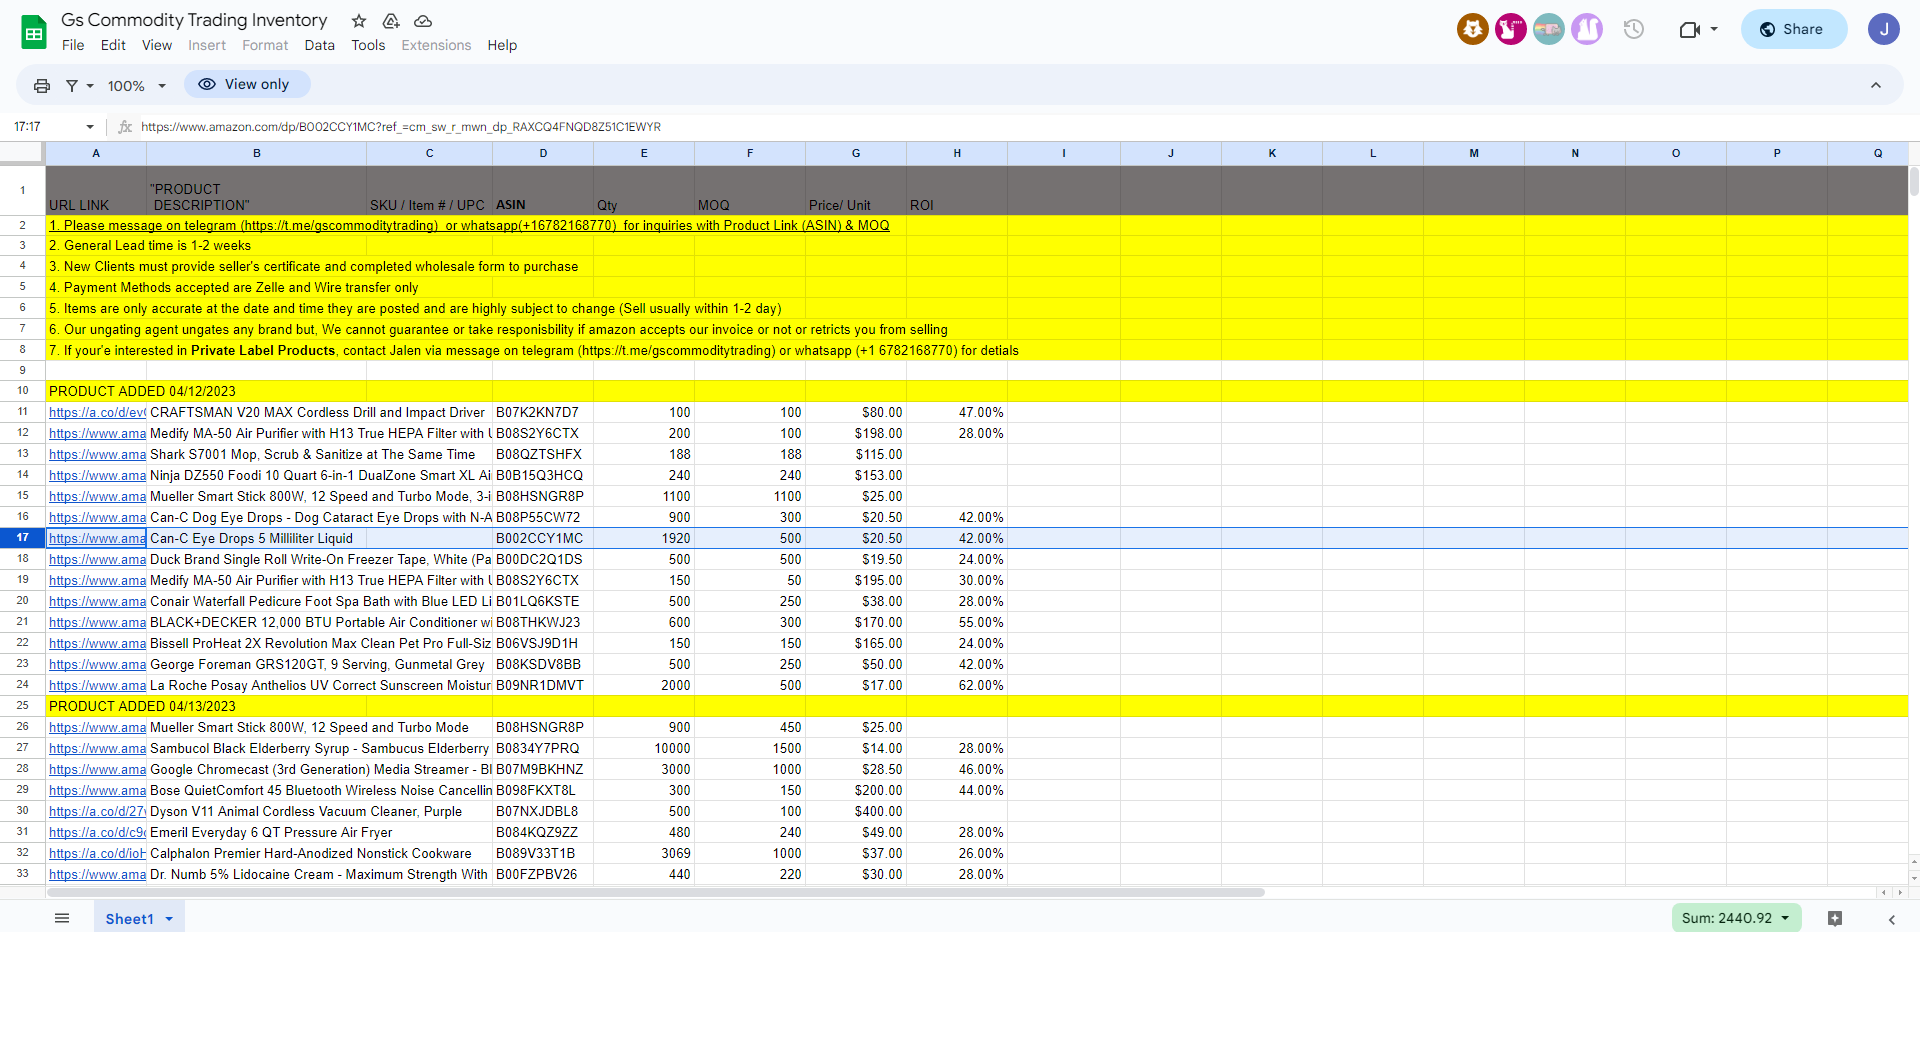Click cell with ASIN B07K2KN7D7
Image resolution: width=1922 pixels, height=1042 pixels.
(x=543, y=412)
